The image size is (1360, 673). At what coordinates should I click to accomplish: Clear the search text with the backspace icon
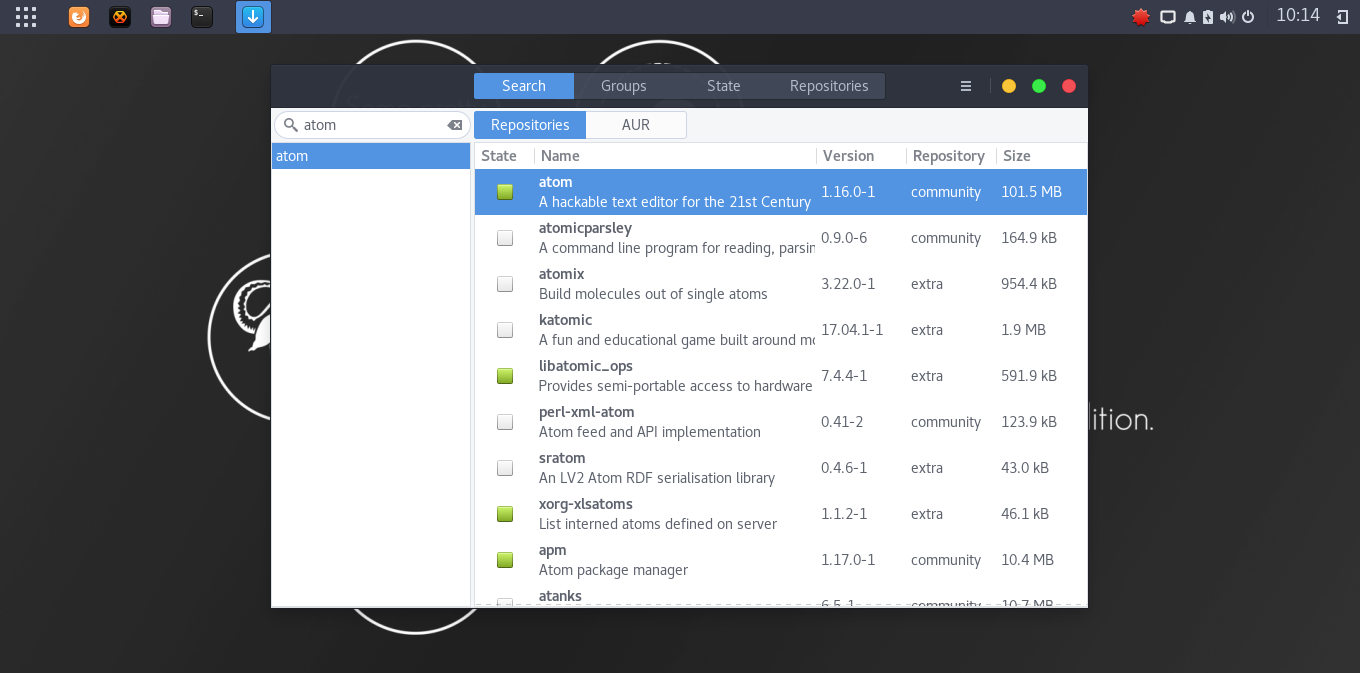pyautogui.click(x=455, y=125)
